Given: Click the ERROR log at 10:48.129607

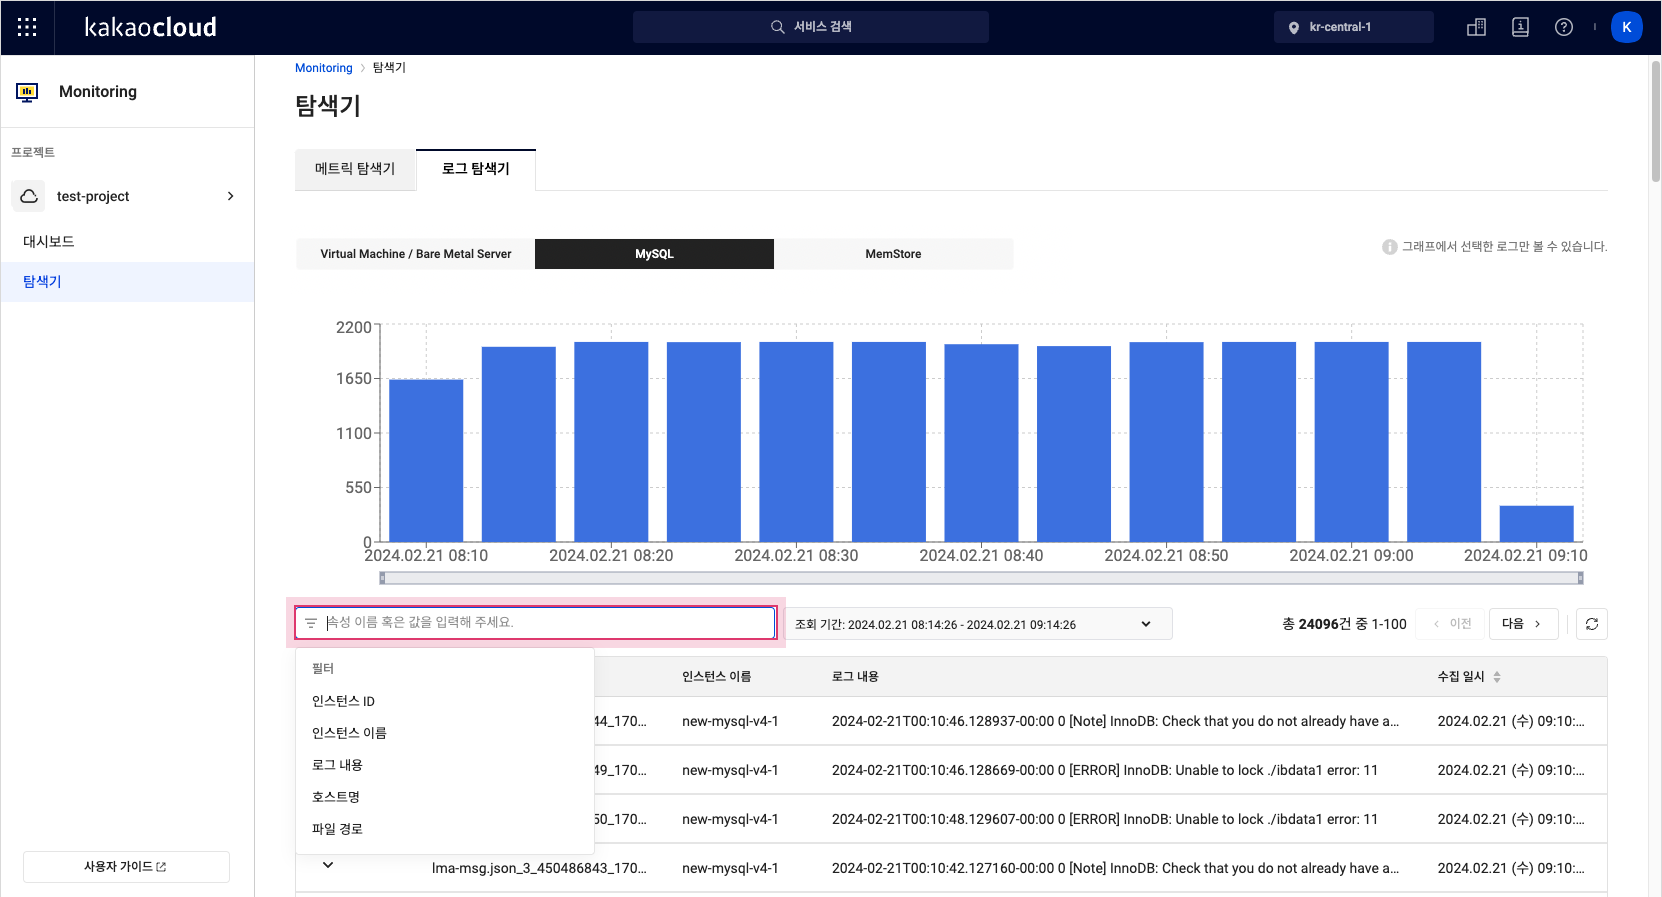Looking at the screenshot, I should pyautogui.click(x=1105, y=819).
